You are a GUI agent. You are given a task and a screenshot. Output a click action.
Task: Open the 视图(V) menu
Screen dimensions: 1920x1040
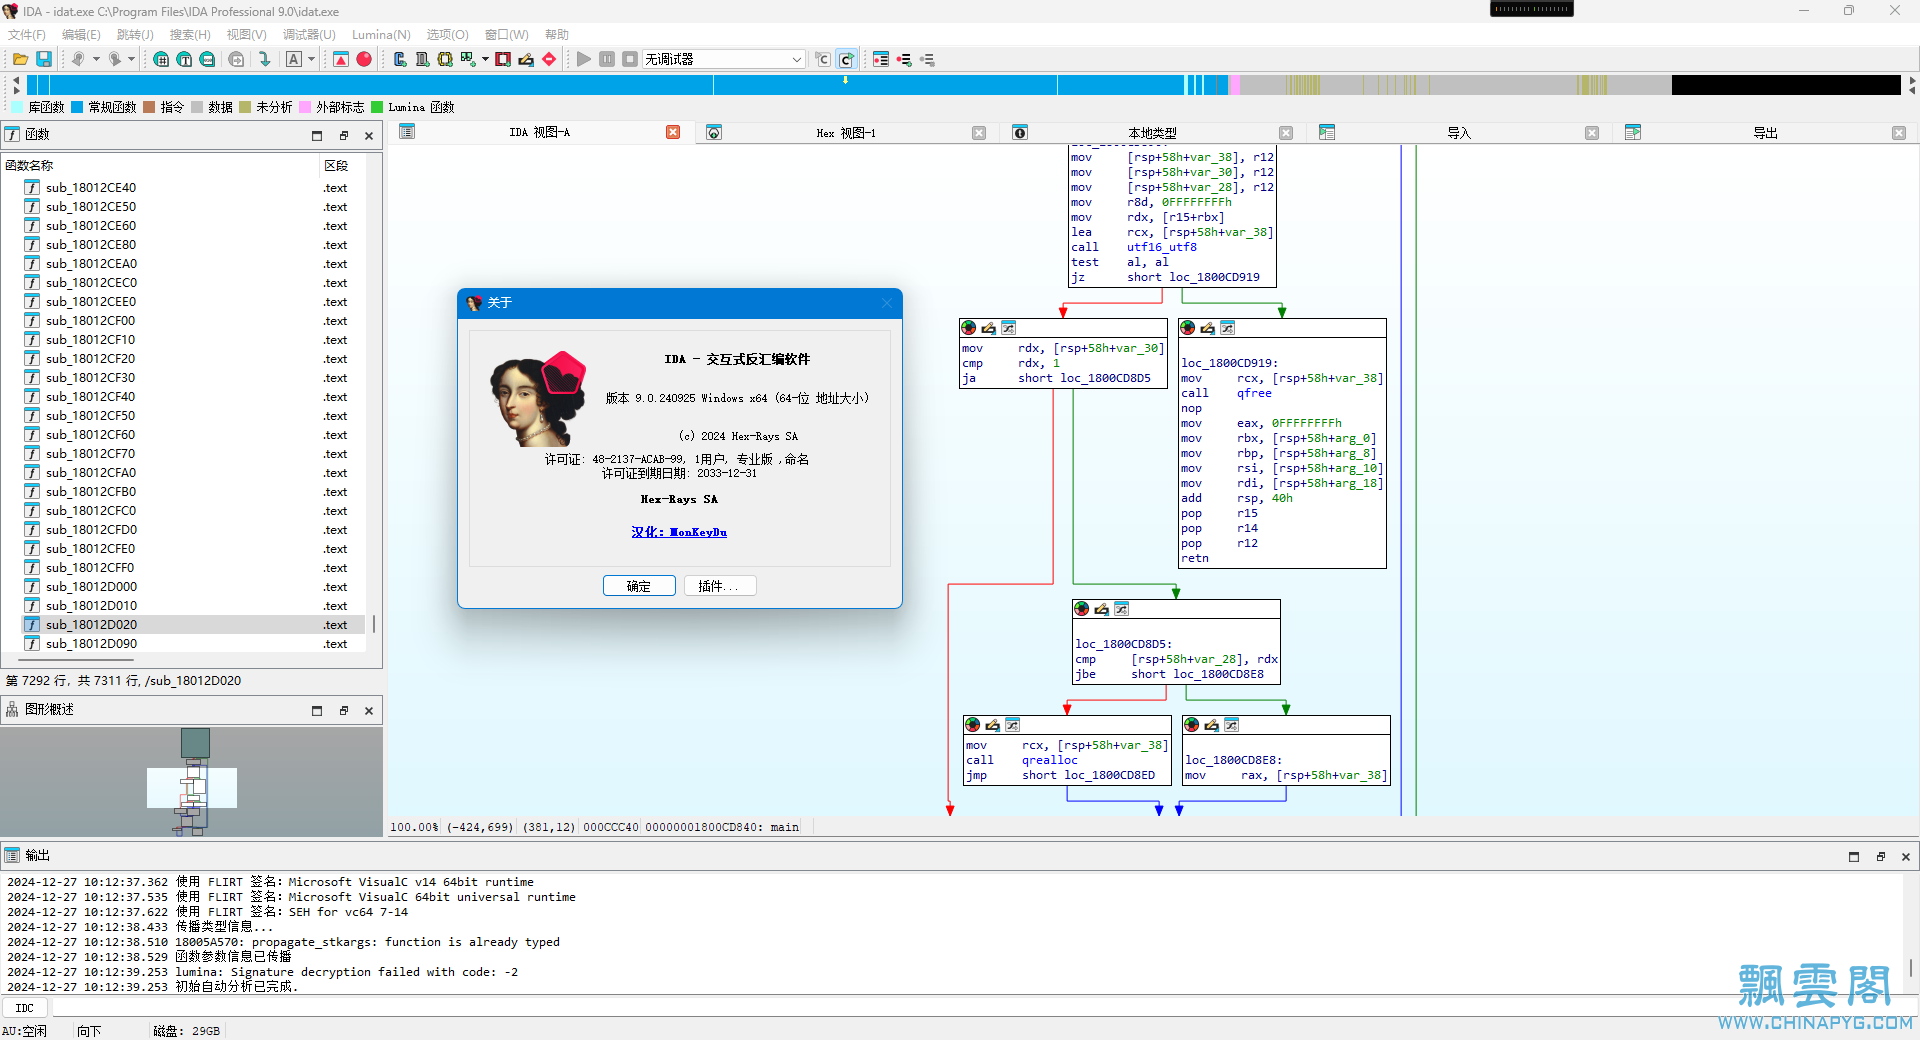coord(246,35)
